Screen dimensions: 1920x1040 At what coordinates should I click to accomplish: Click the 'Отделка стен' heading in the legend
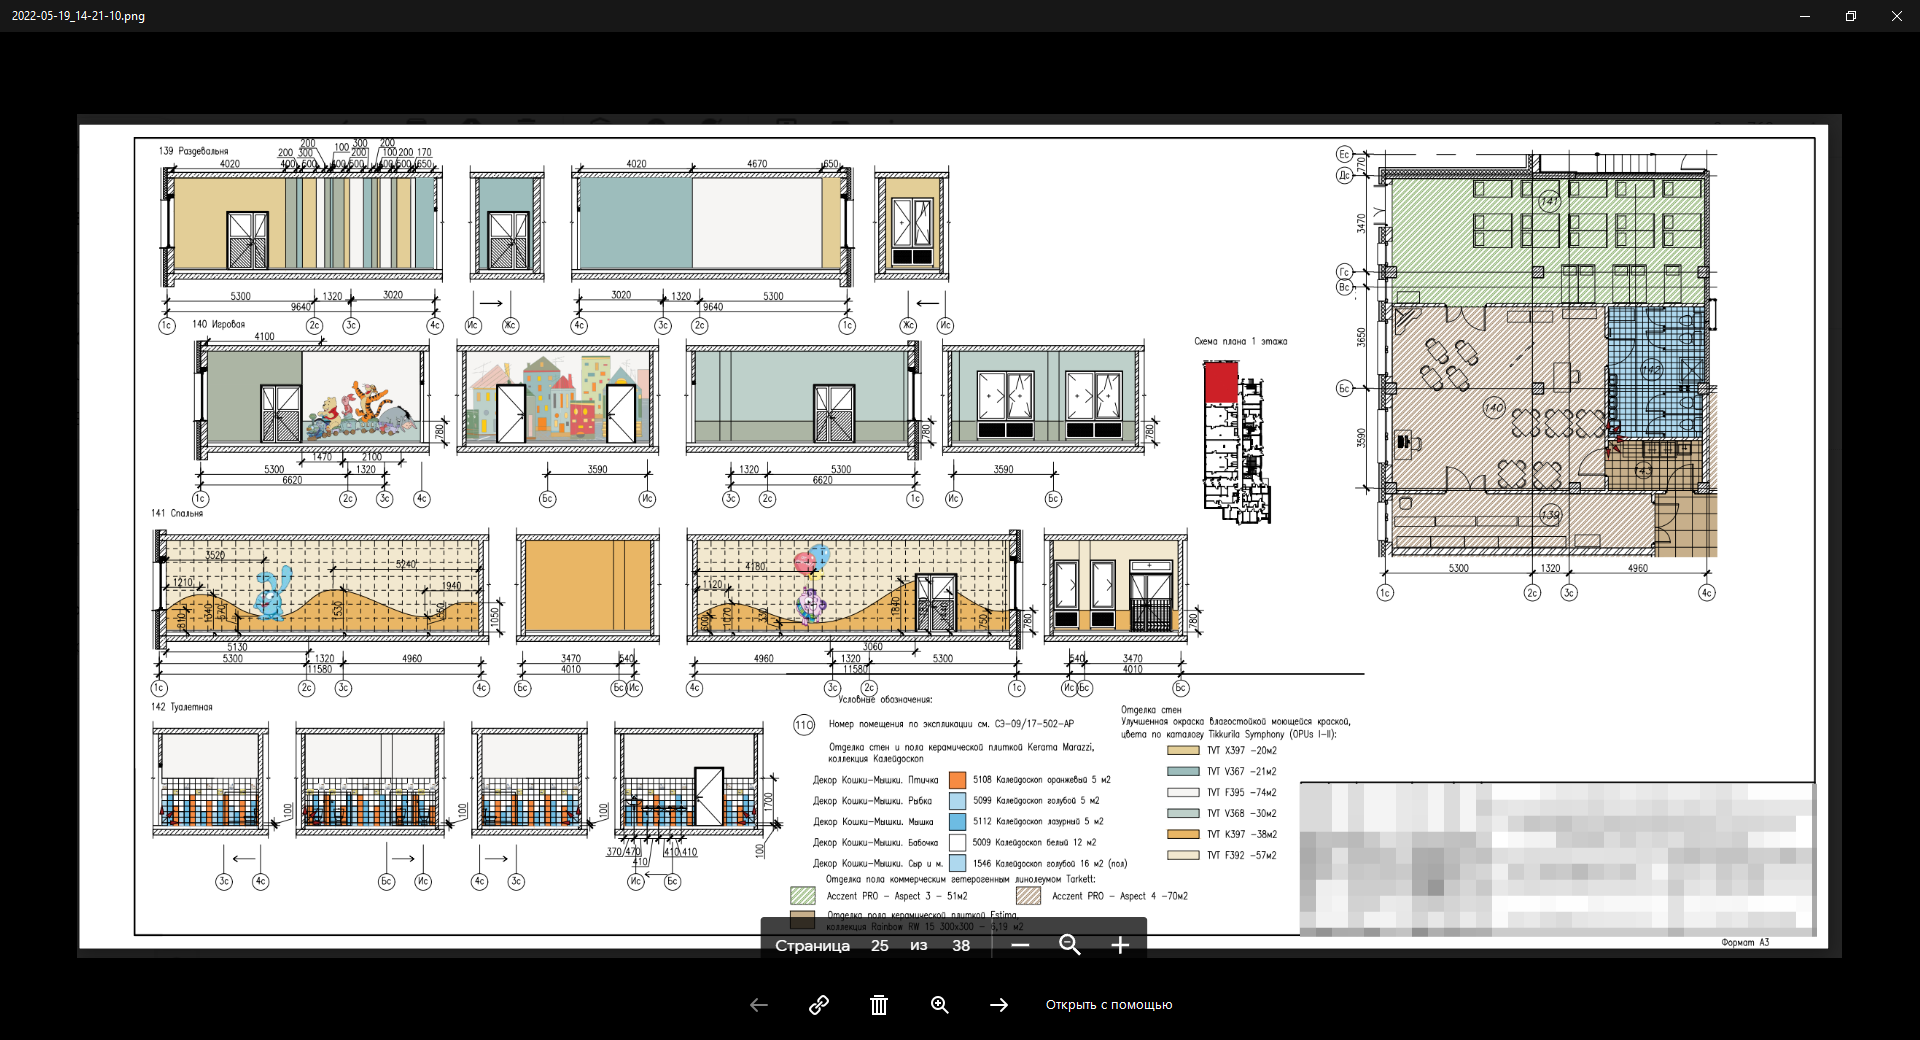1151,710
